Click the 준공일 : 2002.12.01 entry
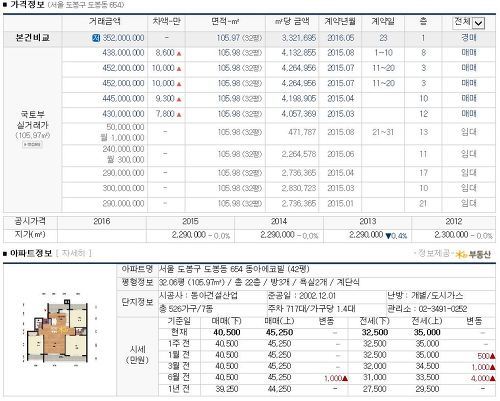Screen dimensions: 500x401 [302, 296]
